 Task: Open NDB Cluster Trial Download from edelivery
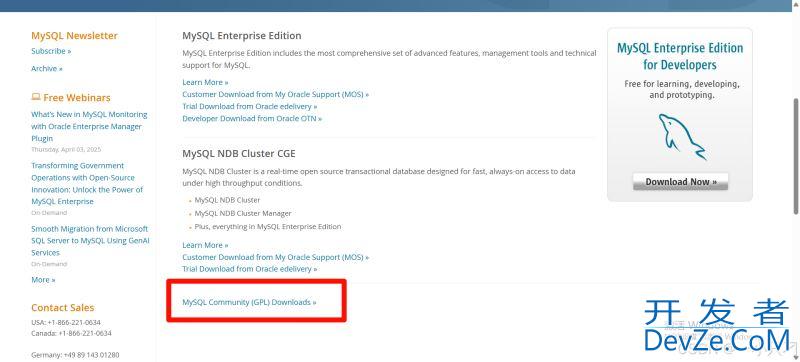(249, 269)
